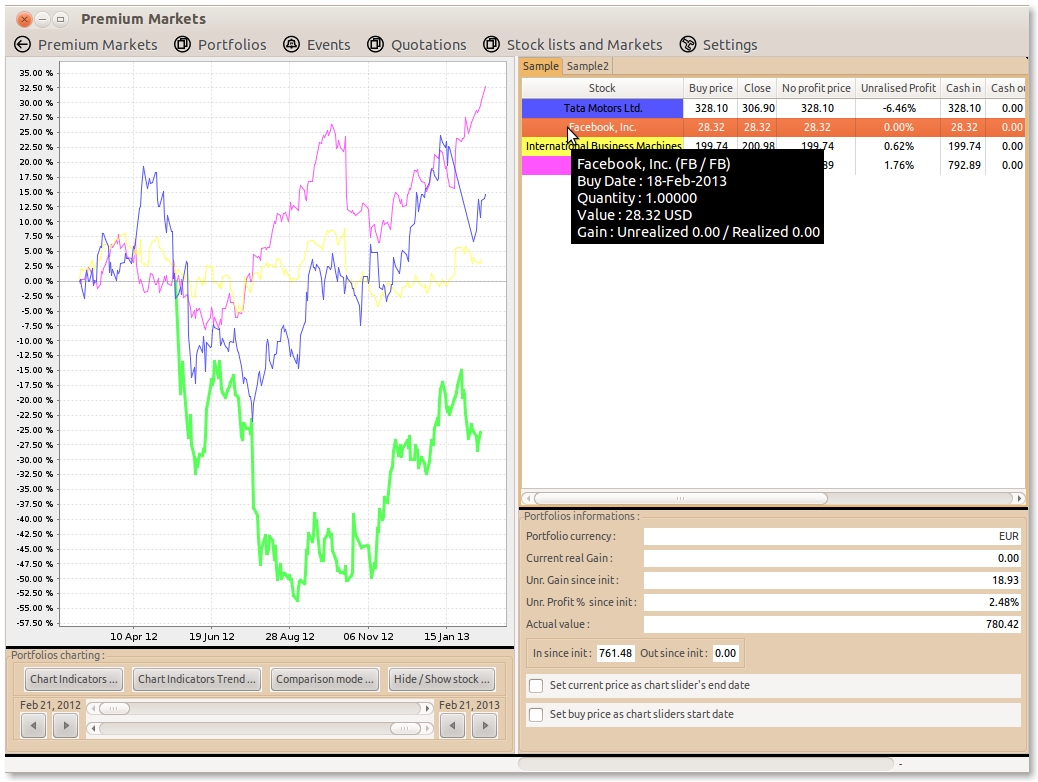
Task: Open the Quotations toolbar icon
Action: point(375,44)
